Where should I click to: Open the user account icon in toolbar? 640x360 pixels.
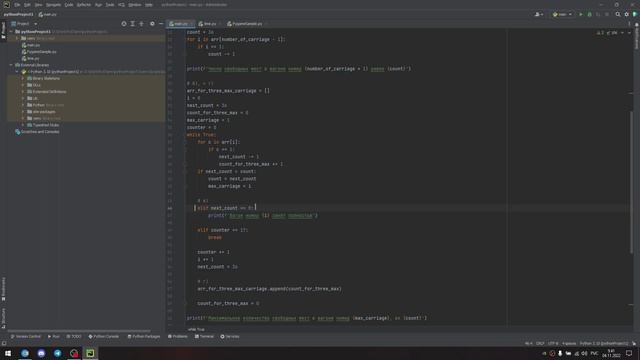(539, 14)
